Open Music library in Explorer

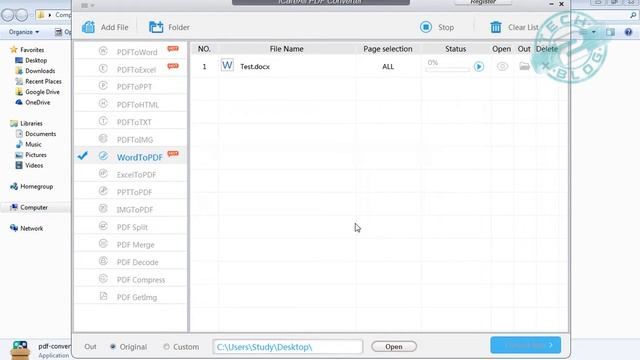pos(29,144)
